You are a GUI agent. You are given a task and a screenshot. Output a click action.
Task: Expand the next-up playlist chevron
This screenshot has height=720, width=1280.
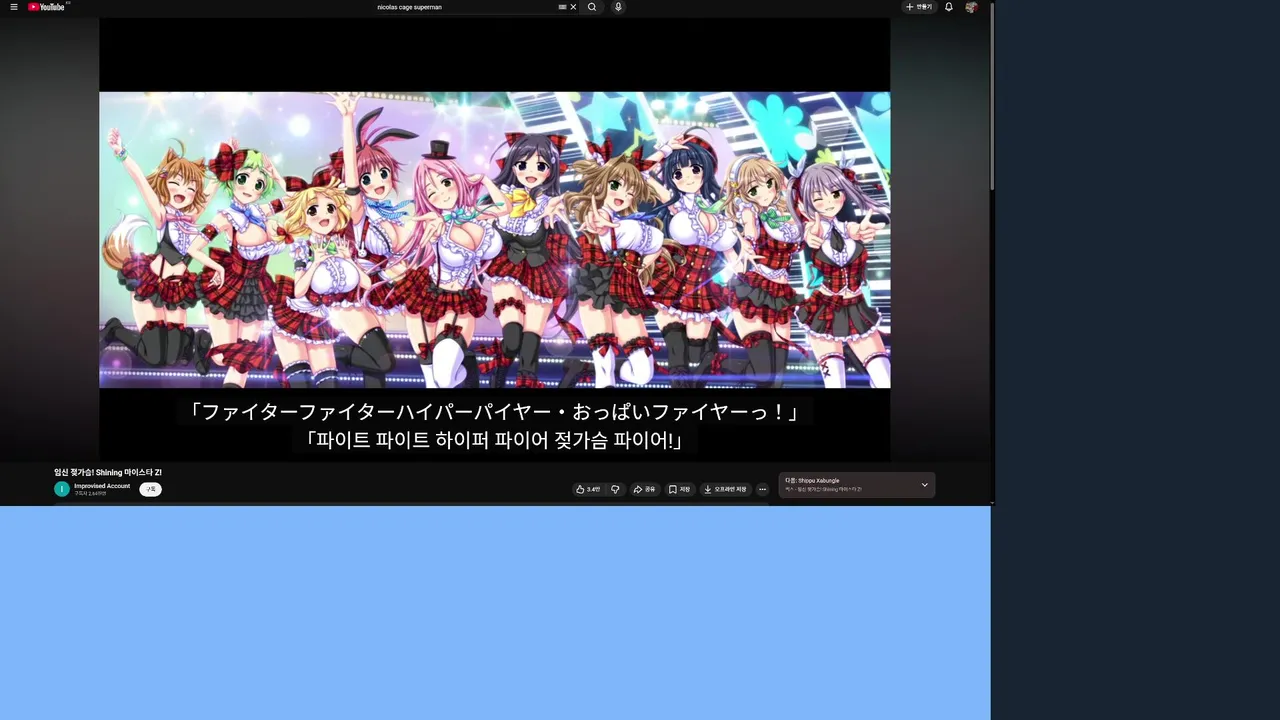pyautogui.click(x=925, y=485)
